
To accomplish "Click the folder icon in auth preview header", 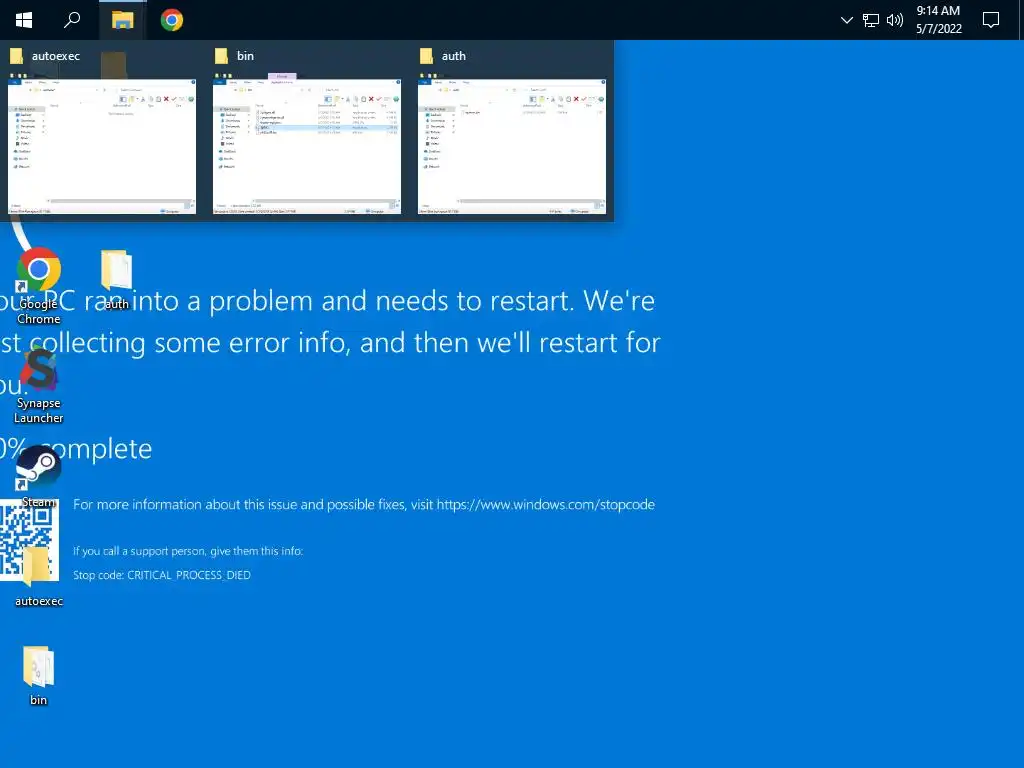I will tap(426, 56).
